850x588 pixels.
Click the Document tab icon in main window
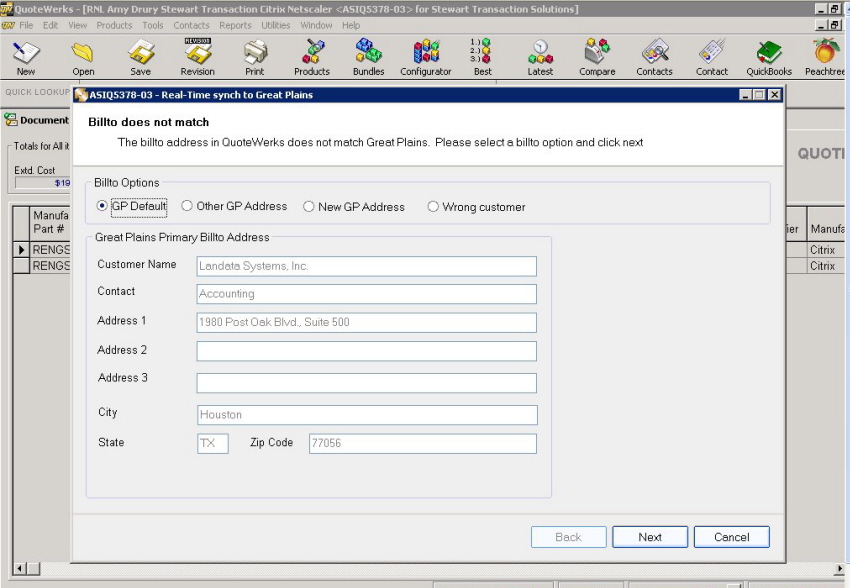[x=10, y=120]
